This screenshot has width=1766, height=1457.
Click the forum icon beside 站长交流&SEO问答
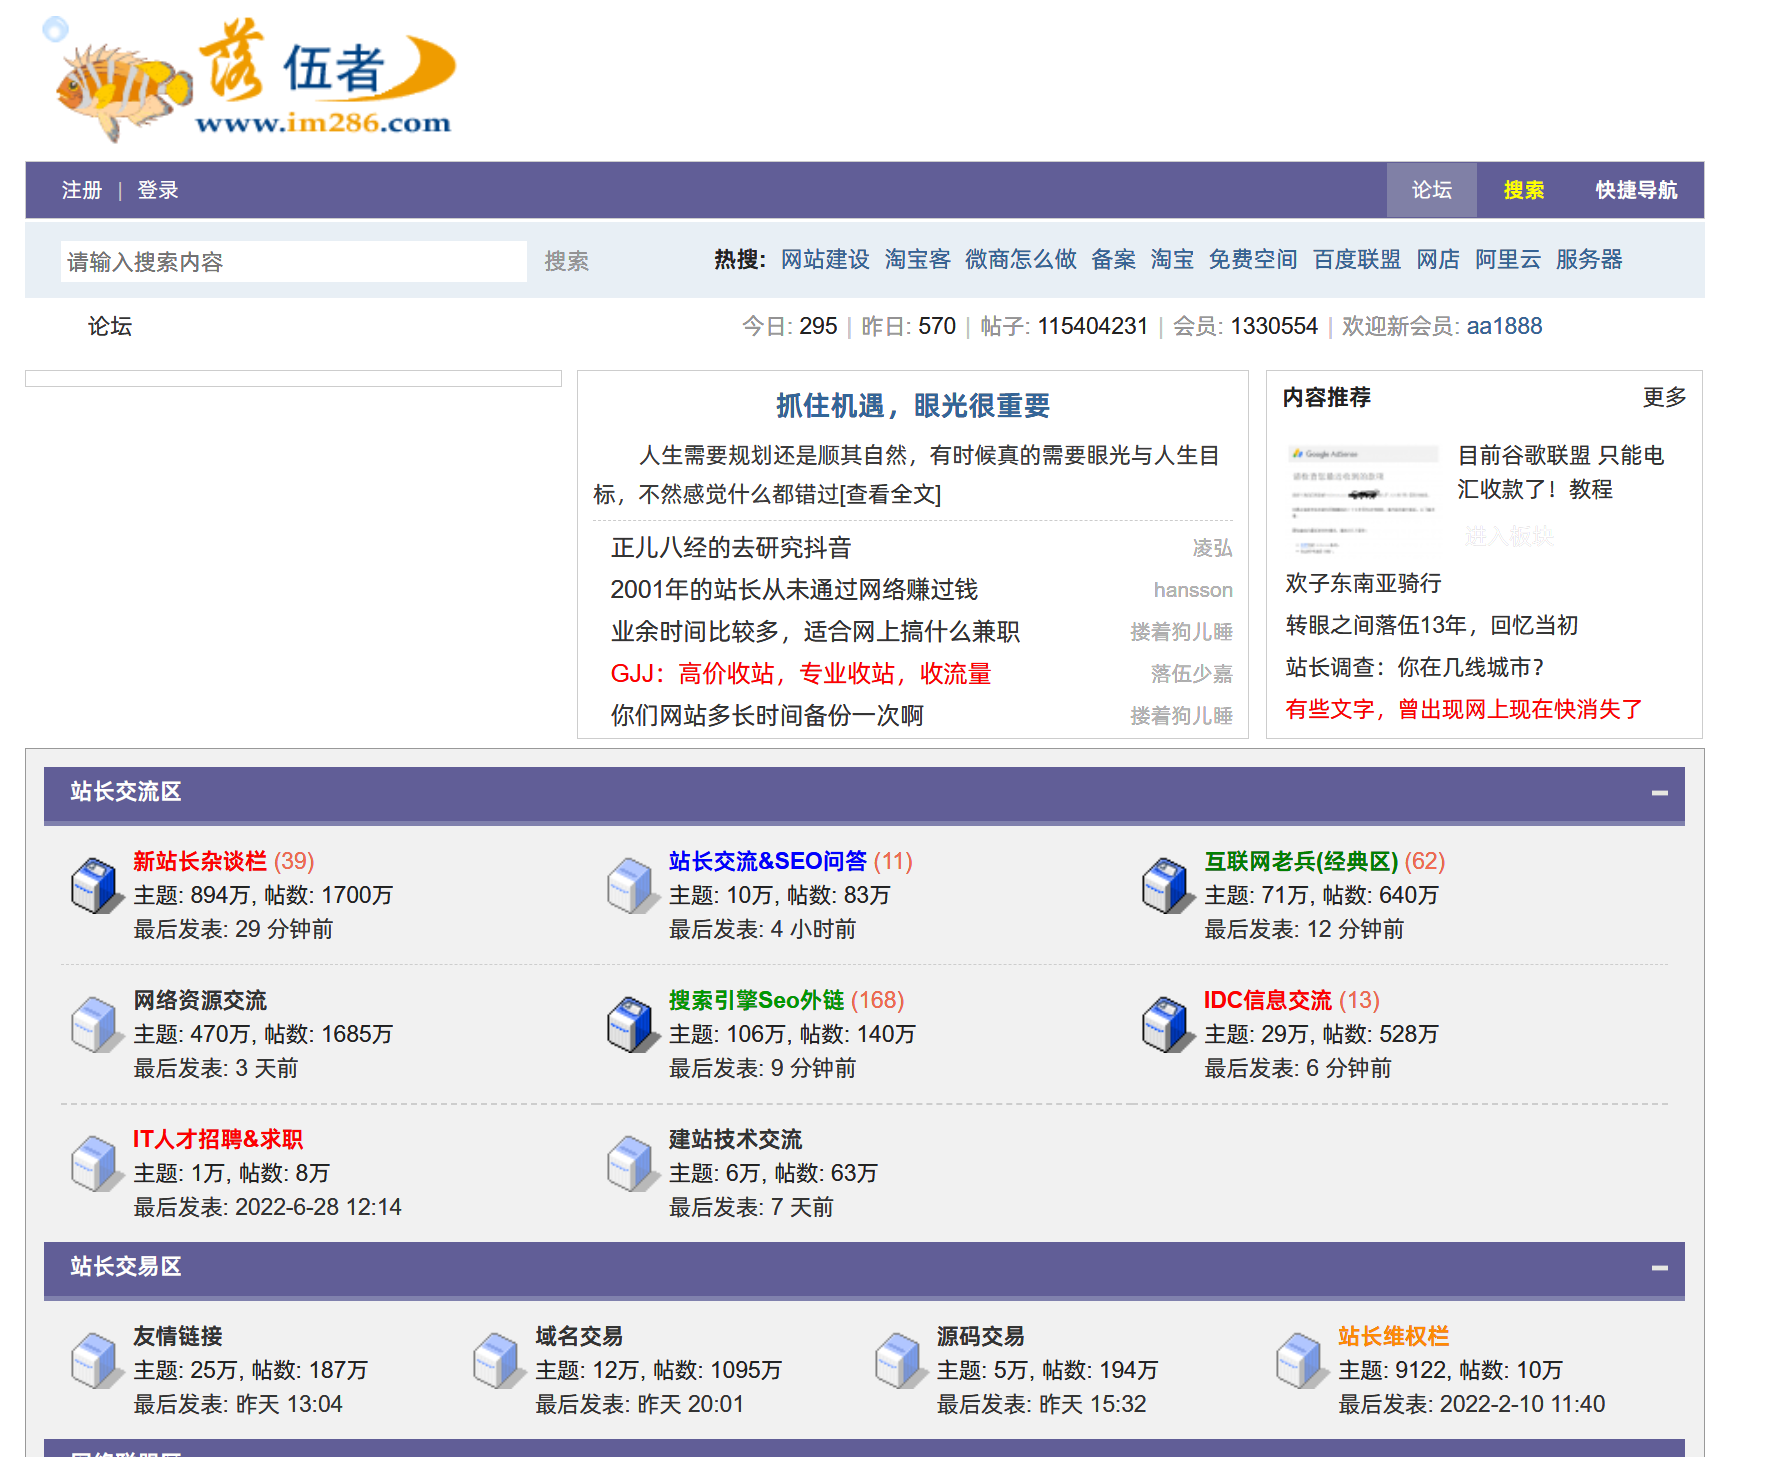630,886
